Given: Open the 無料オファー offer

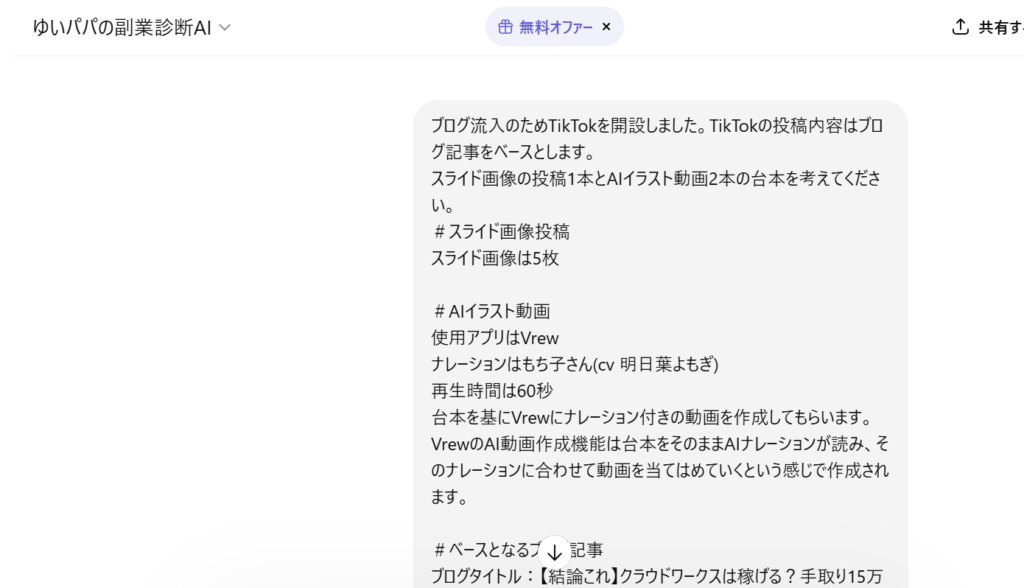Looking at the screenshot, I should [x=556, y=27].
